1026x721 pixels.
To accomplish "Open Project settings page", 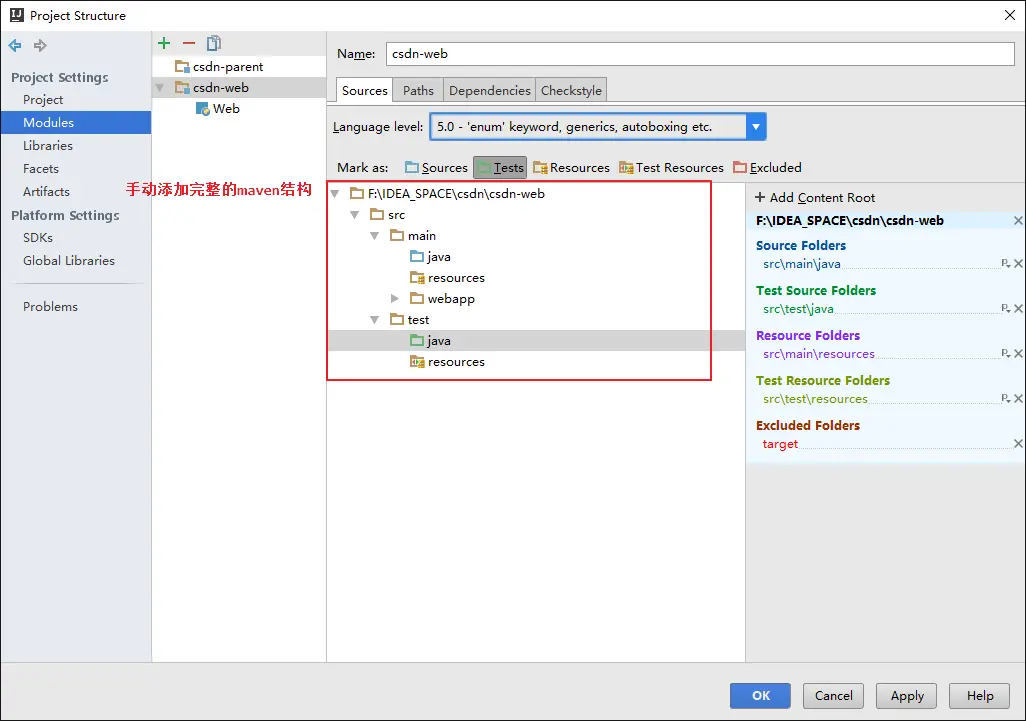I will [x=43, y=99].
